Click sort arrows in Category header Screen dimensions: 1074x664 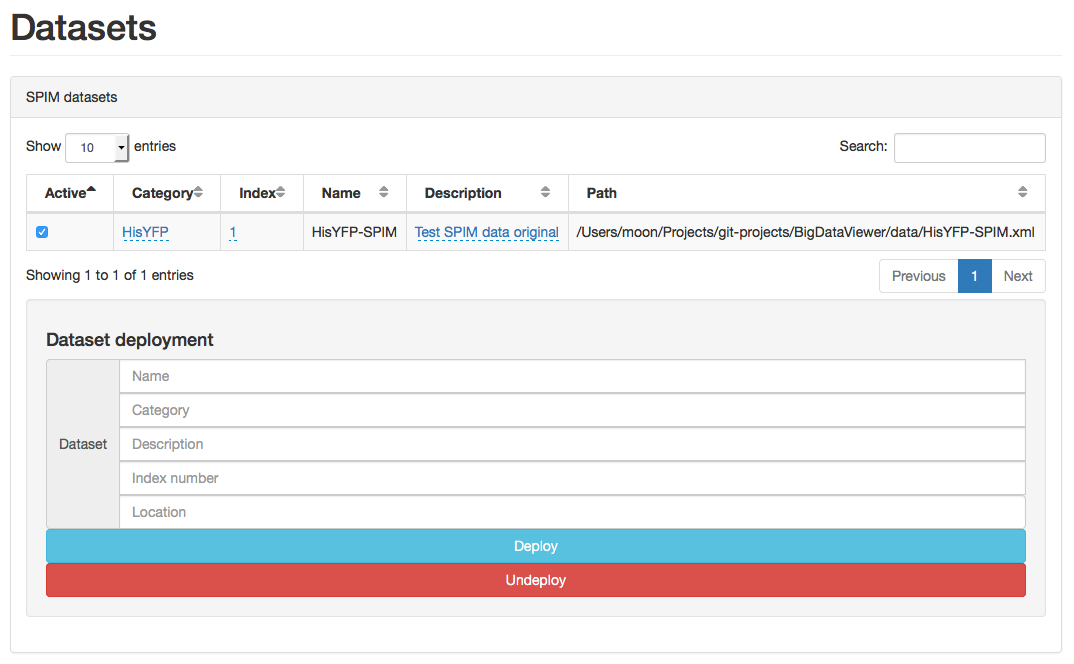tap(198, 193)
